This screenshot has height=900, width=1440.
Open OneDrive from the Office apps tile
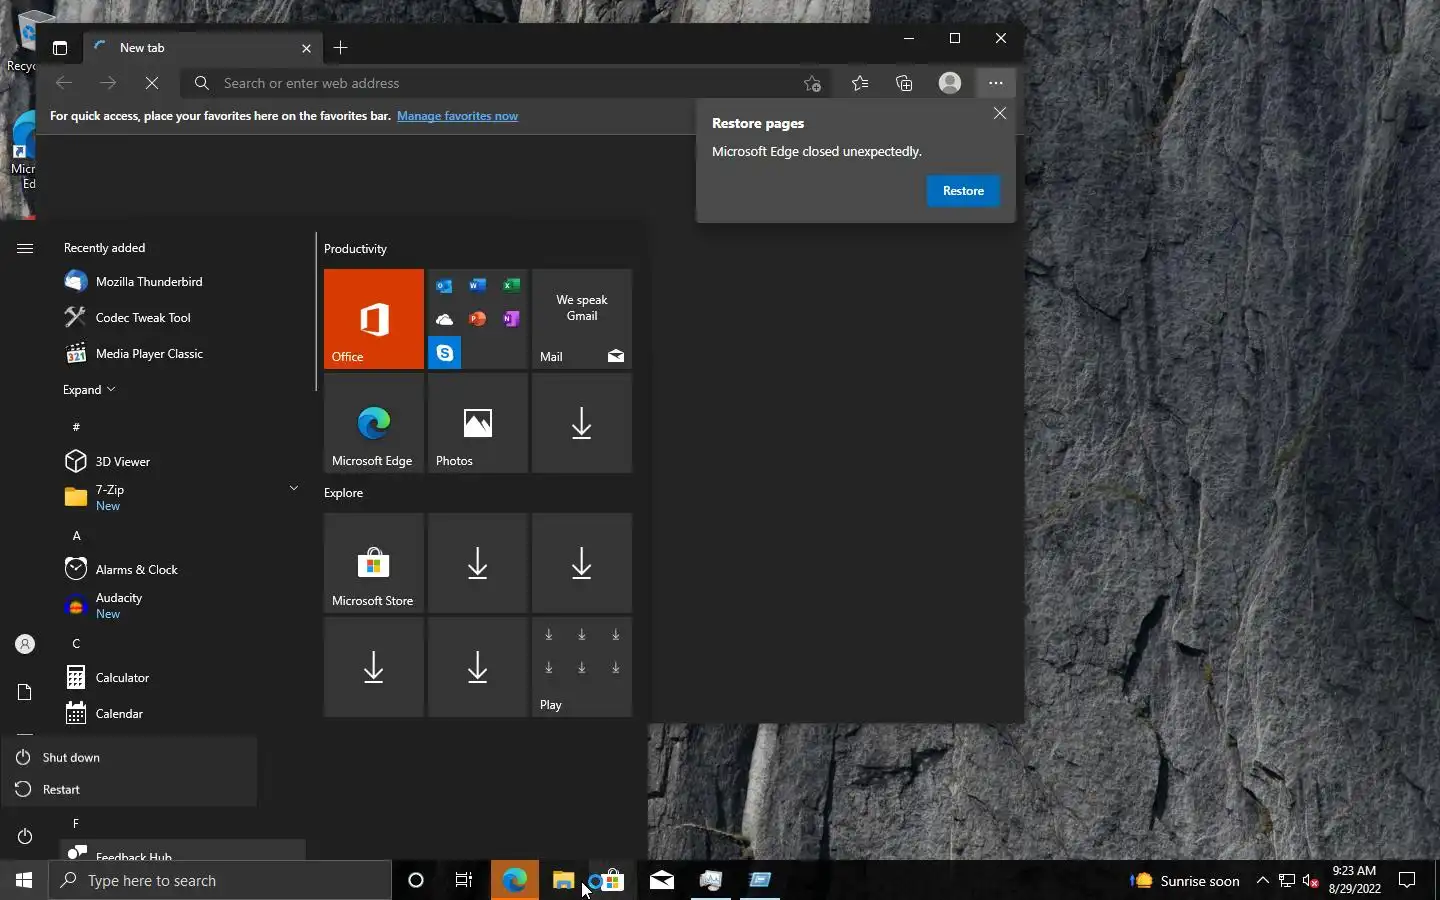click(x=444, y=319)
